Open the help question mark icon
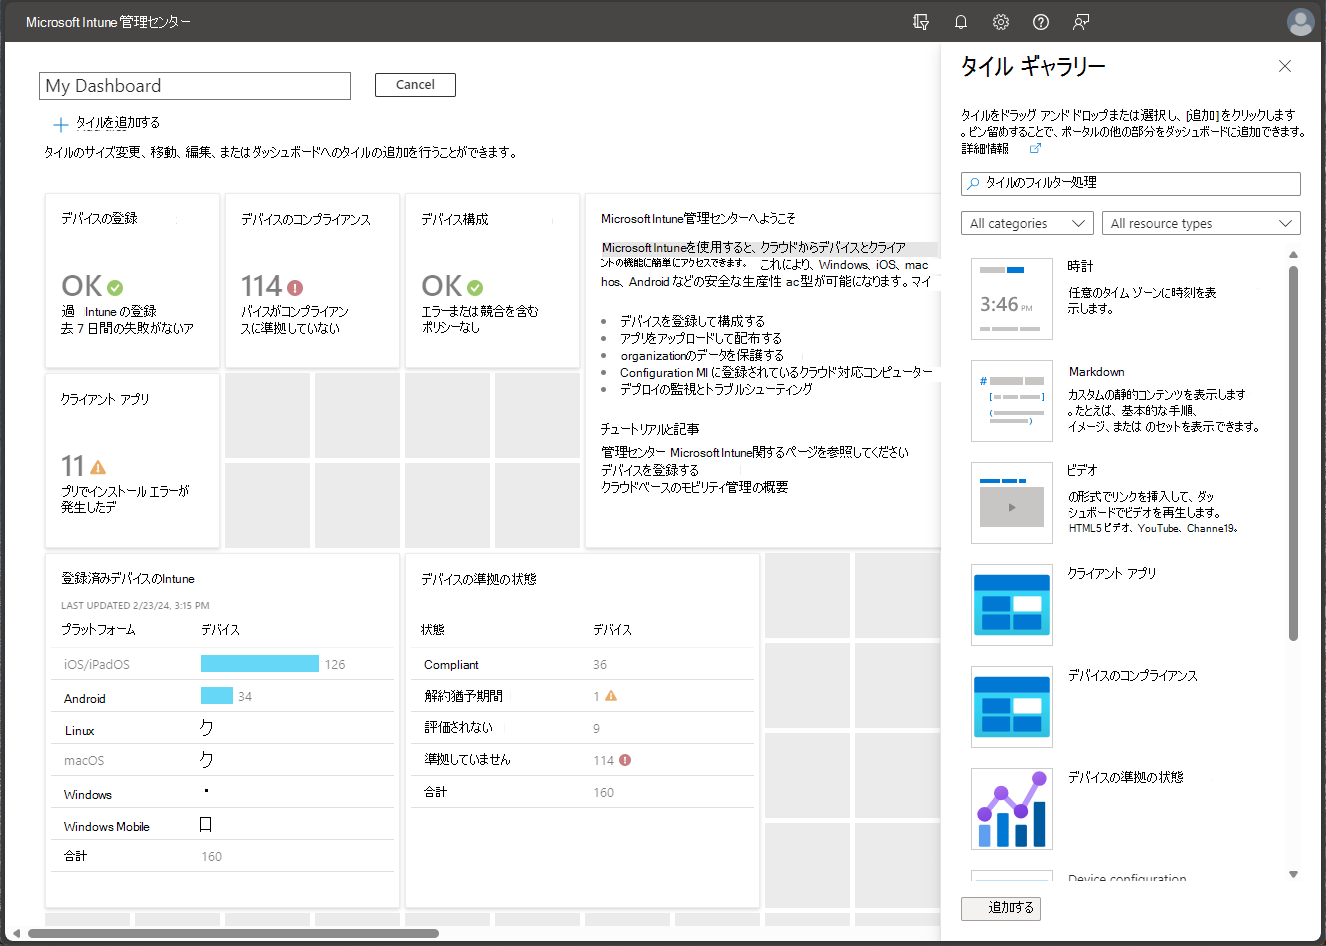This screenshot has height=946, width=1326. point(1041,22)
